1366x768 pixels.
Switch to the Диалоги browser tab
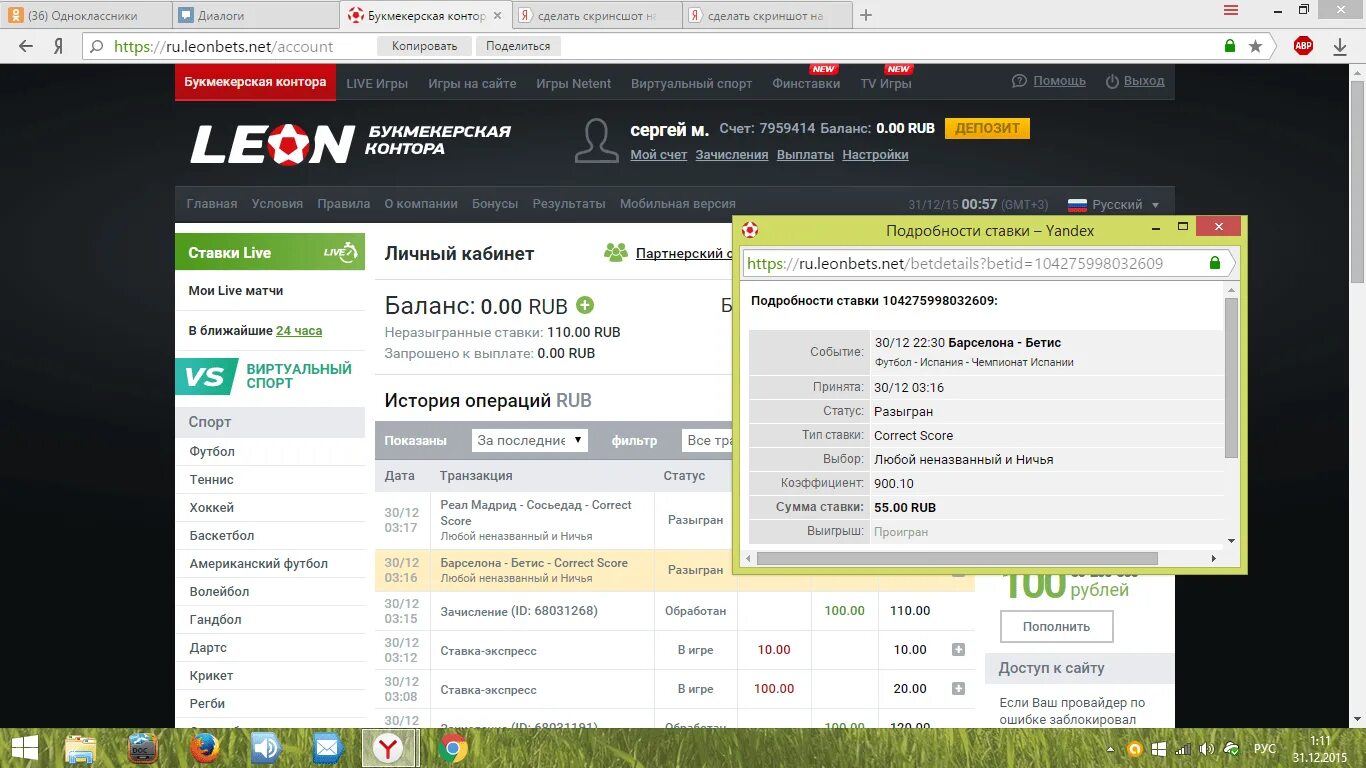(257, 15)
